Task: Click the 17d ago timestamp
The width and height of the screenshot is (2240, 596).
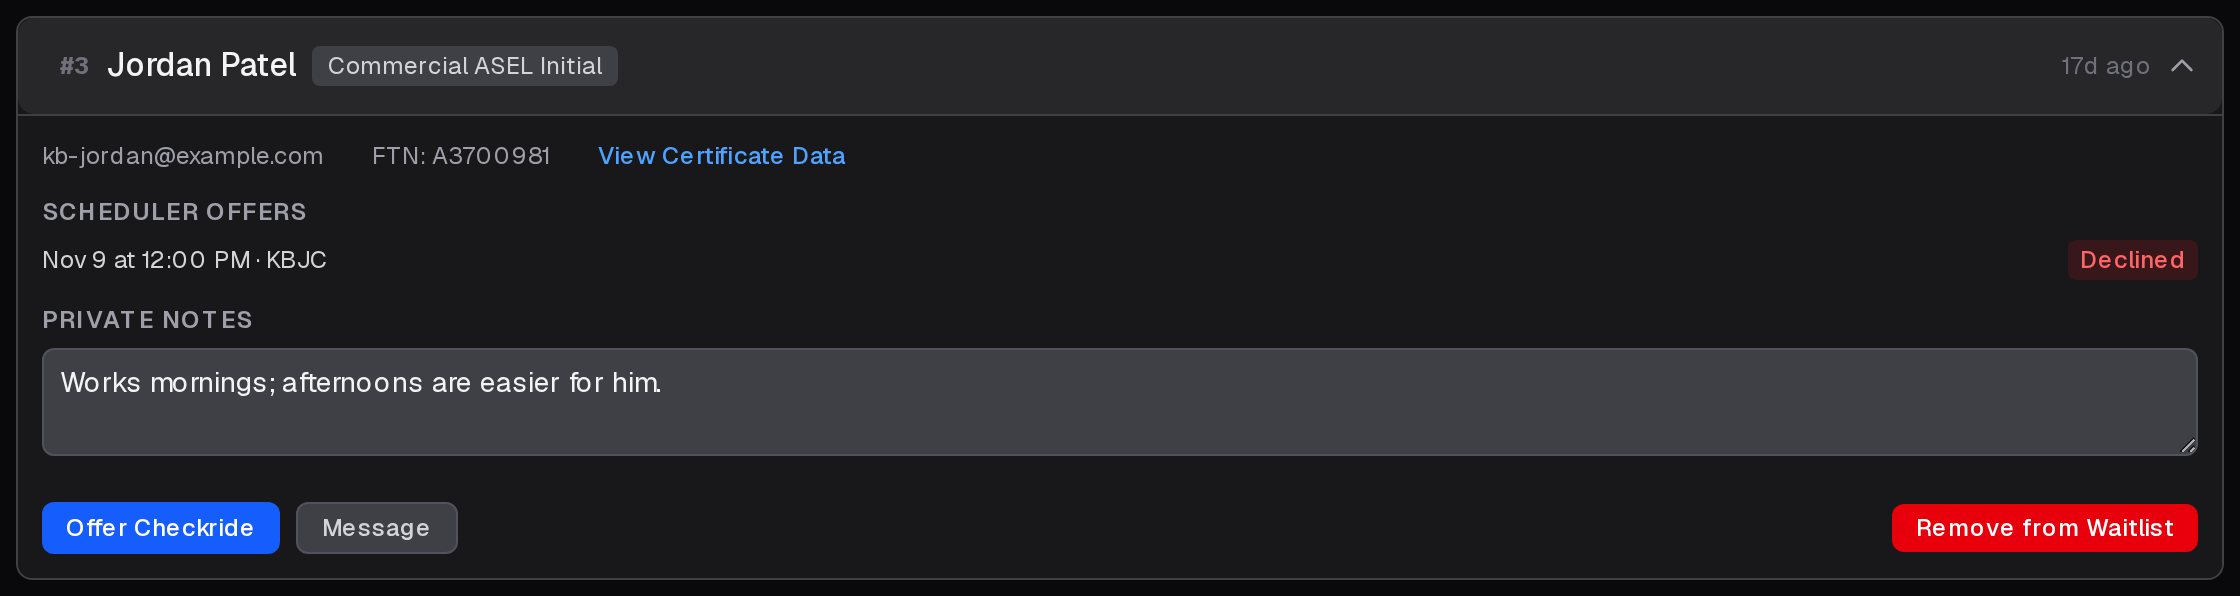Action: (x=2105, y=66)
